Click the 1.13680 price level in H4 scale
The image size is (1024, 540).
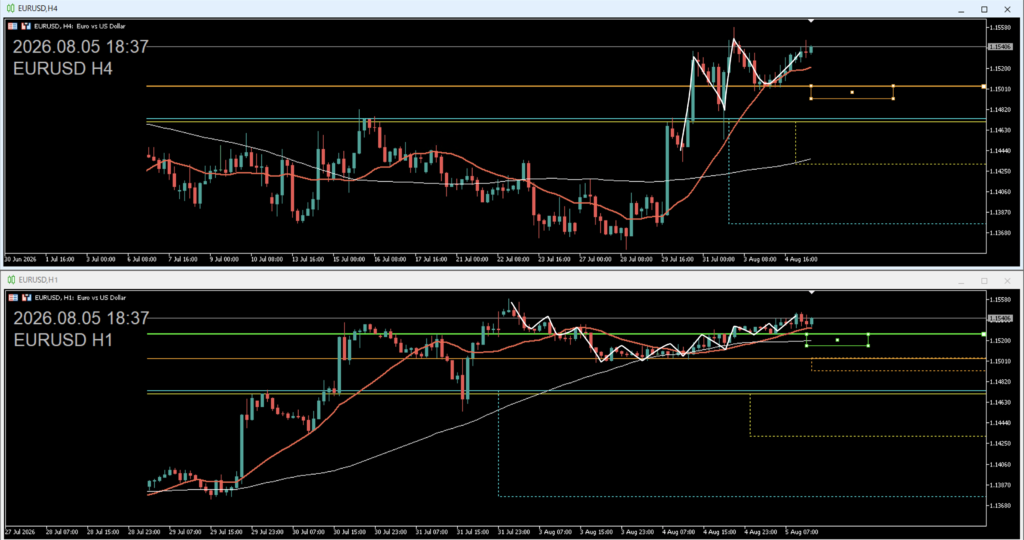pos(1000,233)
